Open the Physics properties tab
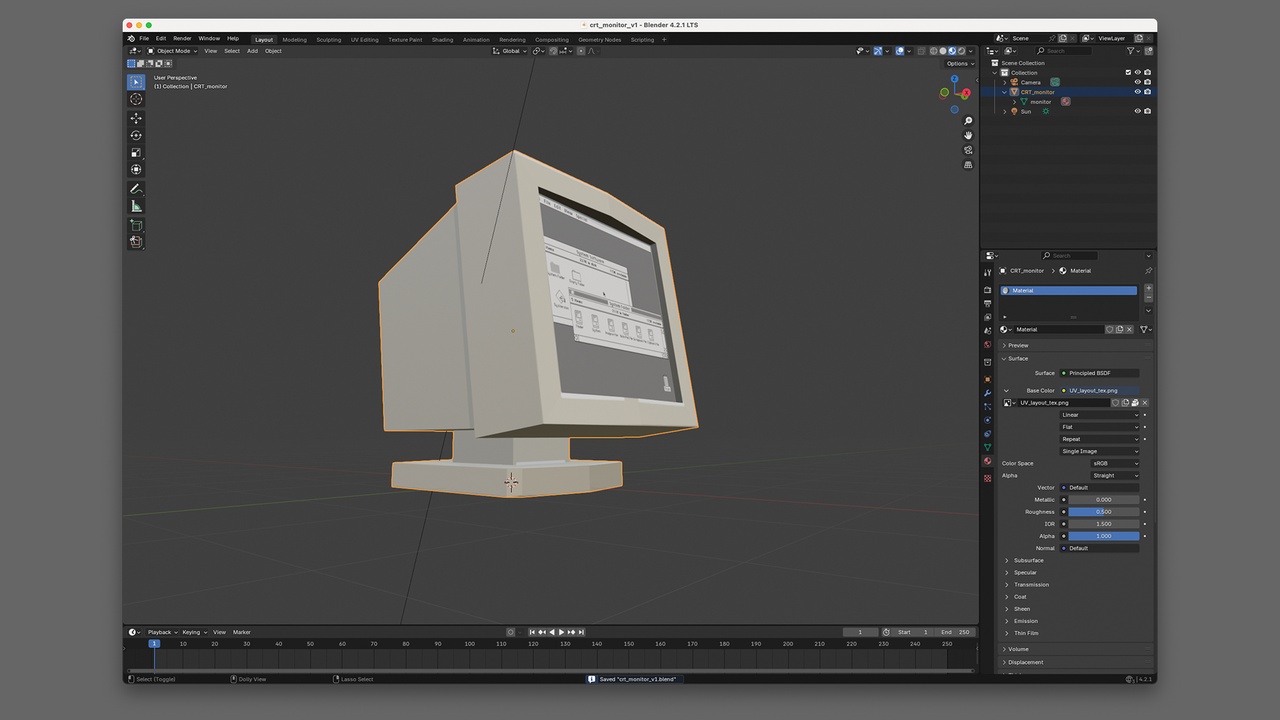The height and width of the screenshot is (720, 1280). coord(987,420)
